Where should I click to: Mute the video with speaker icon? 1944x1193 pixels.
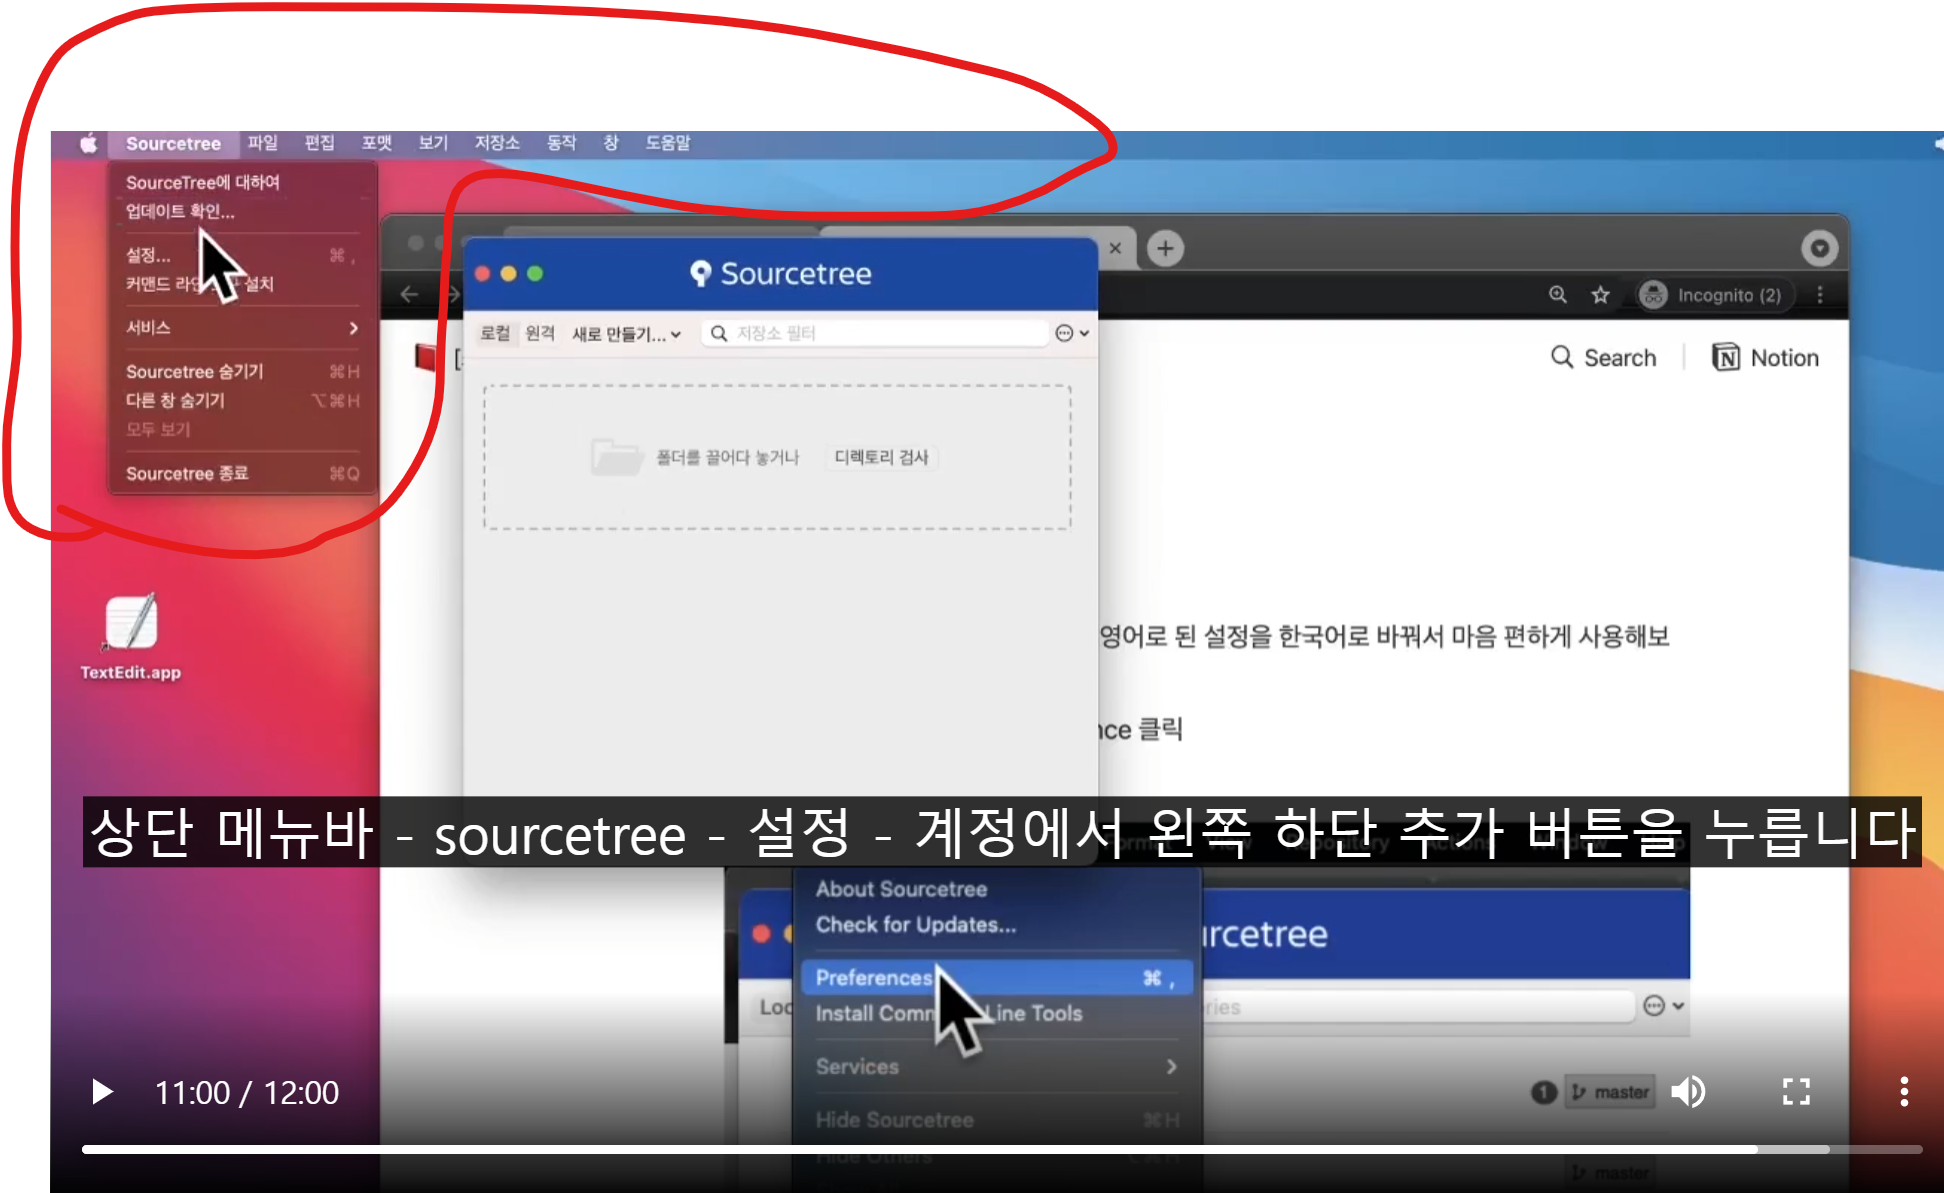[1689, 1092]
